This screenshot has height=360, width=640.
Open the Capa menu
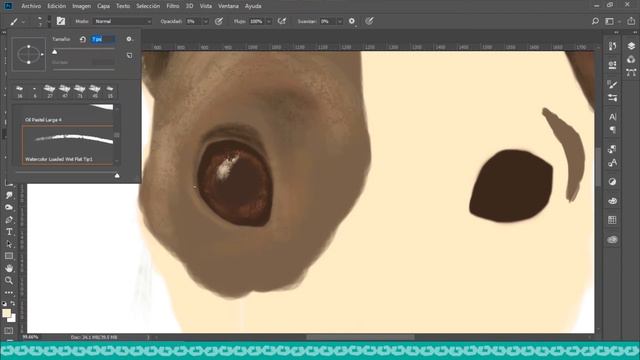tap(103, 6)
